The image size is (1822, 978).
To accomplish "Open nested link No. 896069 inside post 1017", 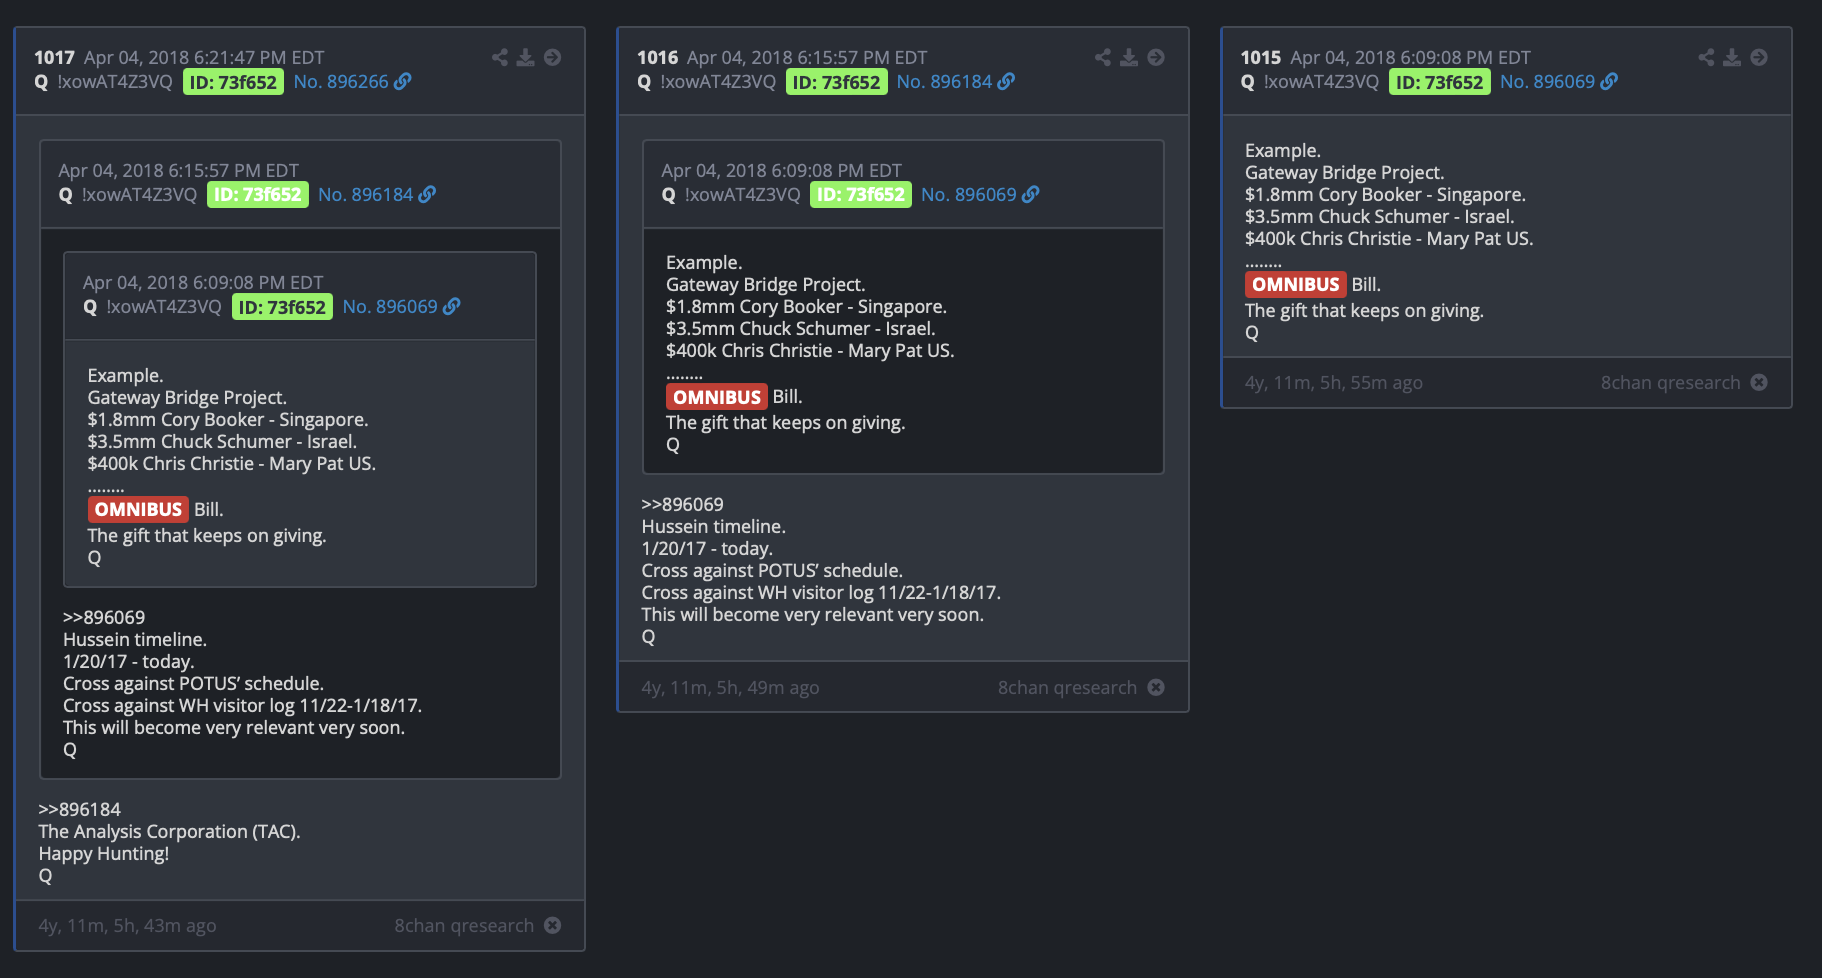I will click(x=390, y=306).
